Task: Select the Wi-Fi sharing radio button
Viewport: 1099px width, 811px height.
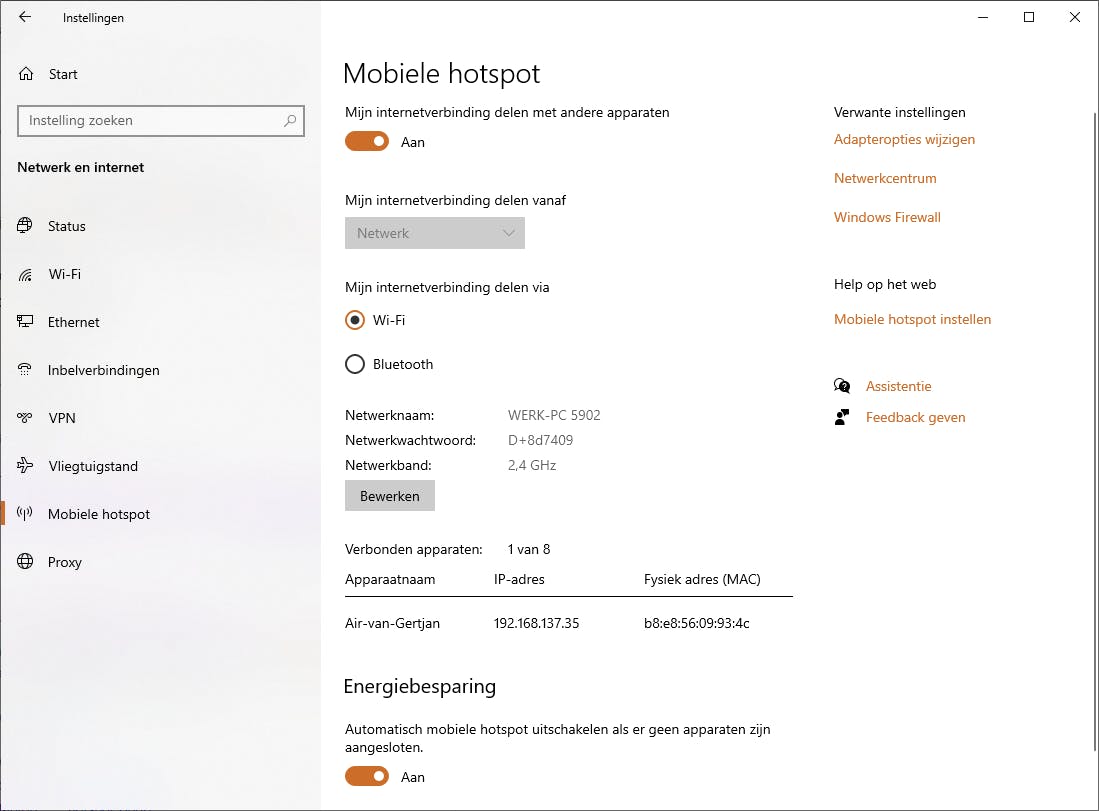Action: click(x=355, y=320)
